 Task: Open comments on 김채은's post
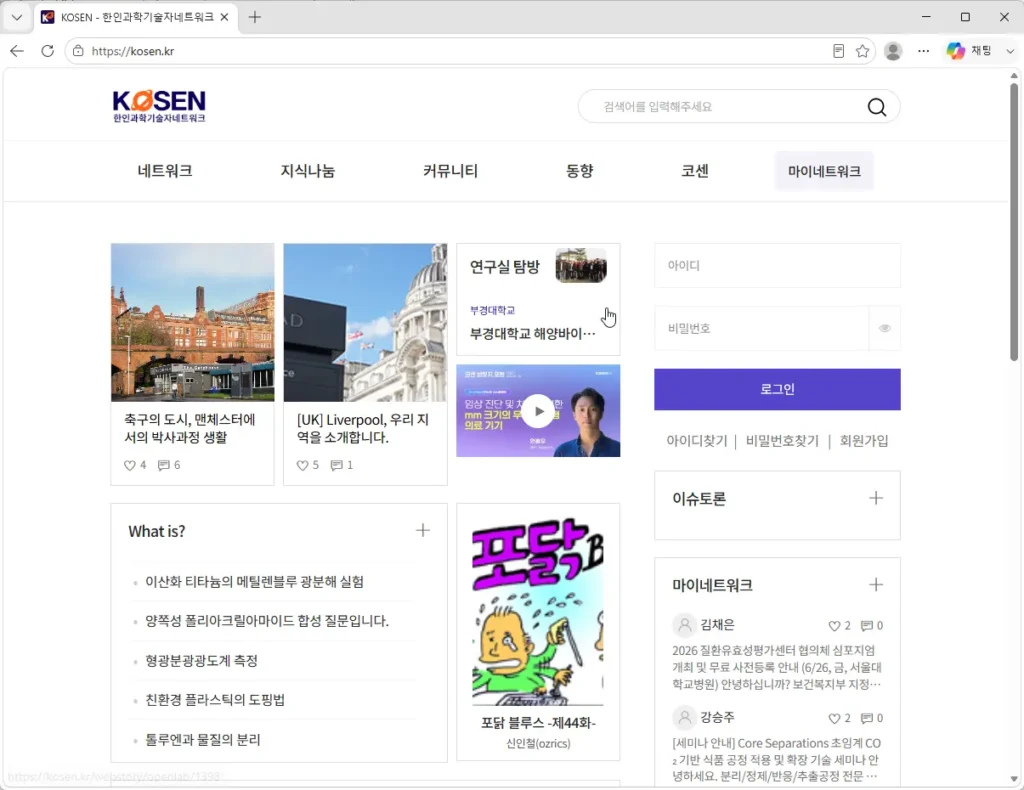coord(867,626)
